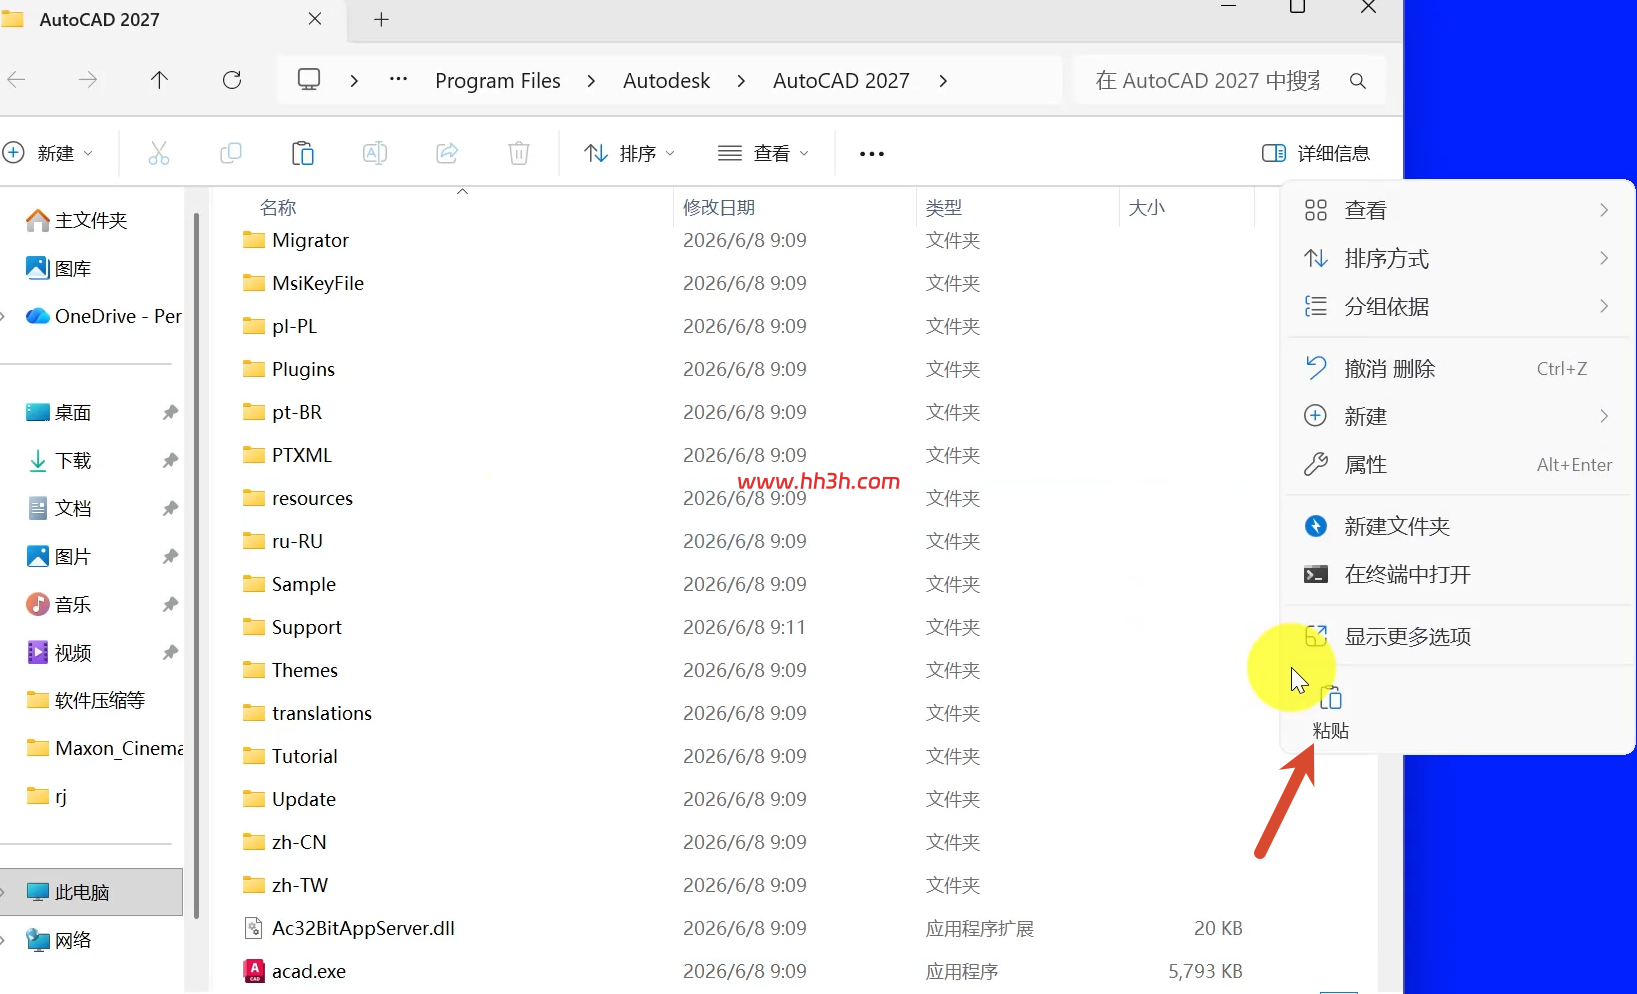
Task: Sort by Size (大小) column header
Action: [x=1147, y=207]
